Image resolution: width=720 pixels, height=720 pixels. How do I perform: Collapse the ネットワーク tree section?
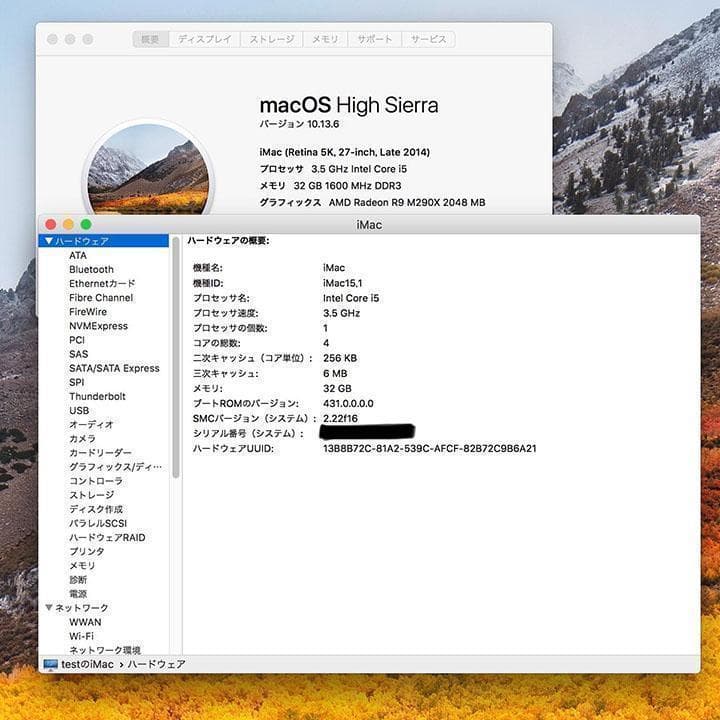click(49, 608)
